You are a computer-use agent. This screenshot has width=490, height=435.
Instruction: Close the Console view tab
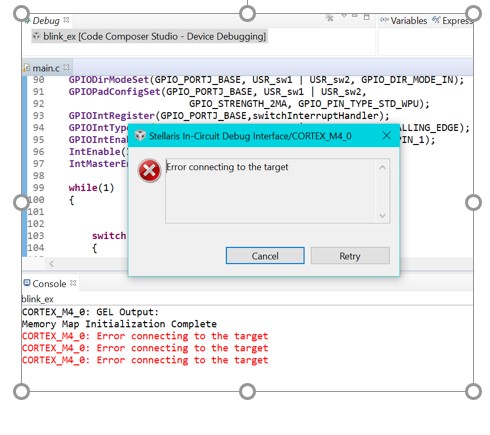pyautogui.click(x=73, y=283)
